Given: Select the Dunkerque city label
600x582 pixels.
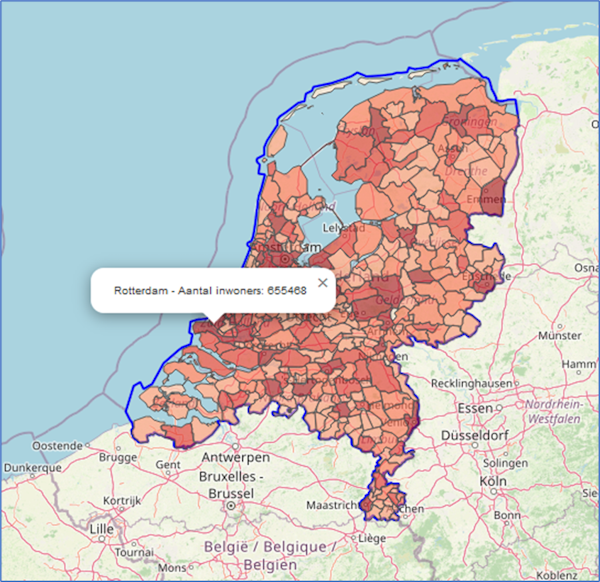Looking at the screenshot, I should coord(27,466).
